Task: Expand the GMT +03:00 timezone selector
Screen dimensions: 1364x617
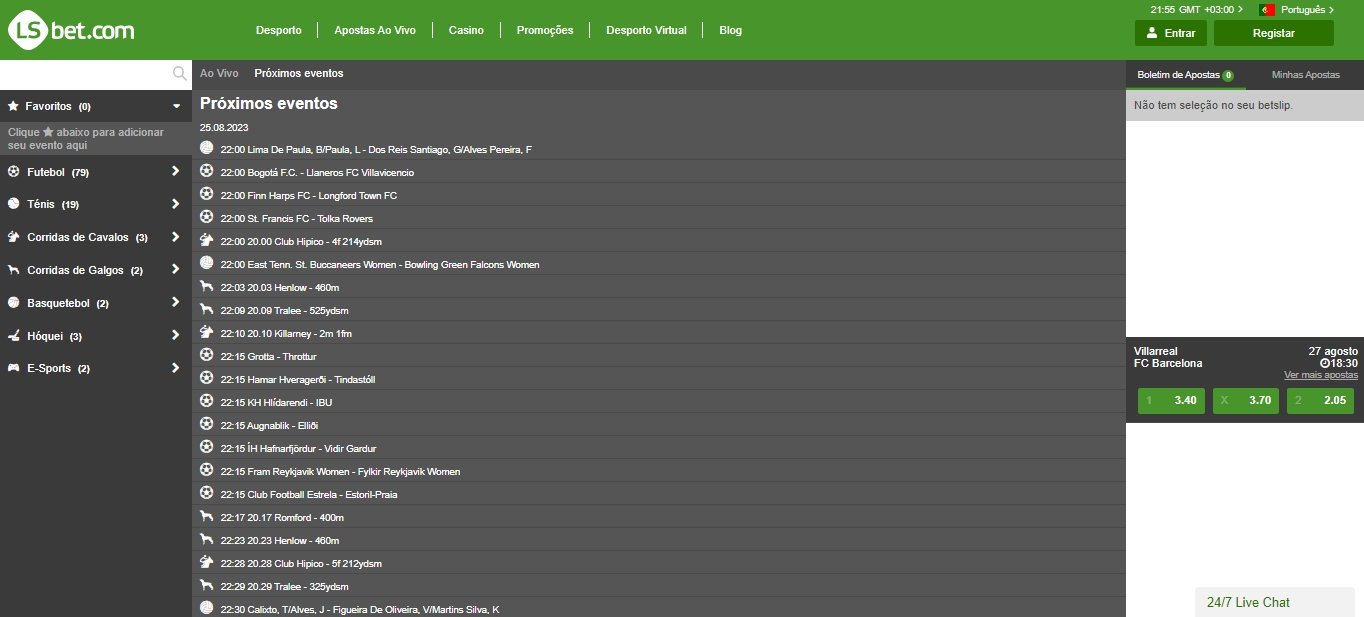Action: point(1195,10)
